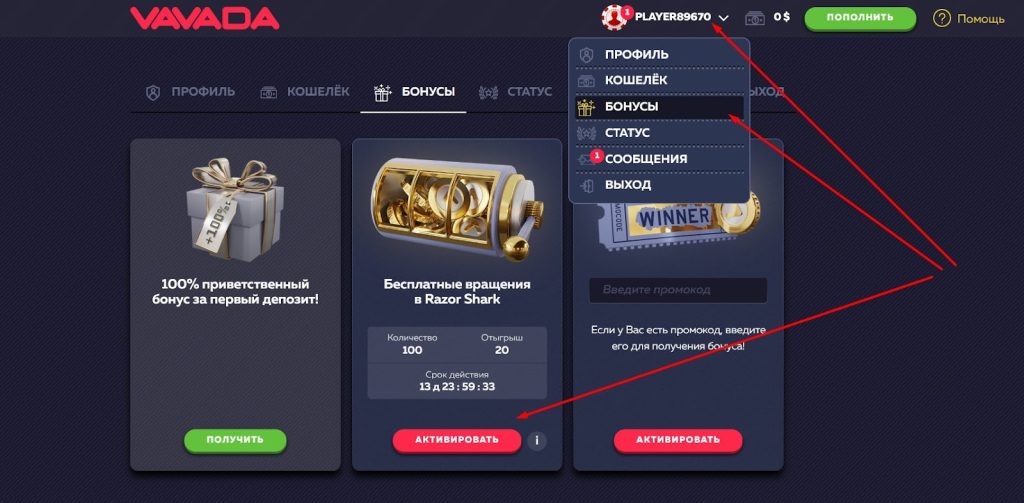
Task: Click the player avatar chip icon
Action: click(614, 18)
